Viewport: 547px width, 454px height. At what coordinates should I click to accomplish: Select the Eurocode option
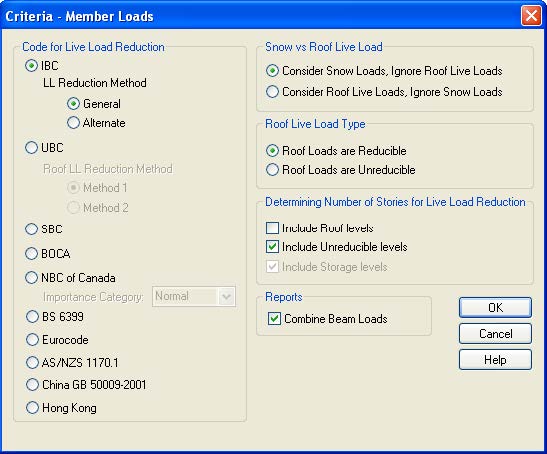coord(32,340)
